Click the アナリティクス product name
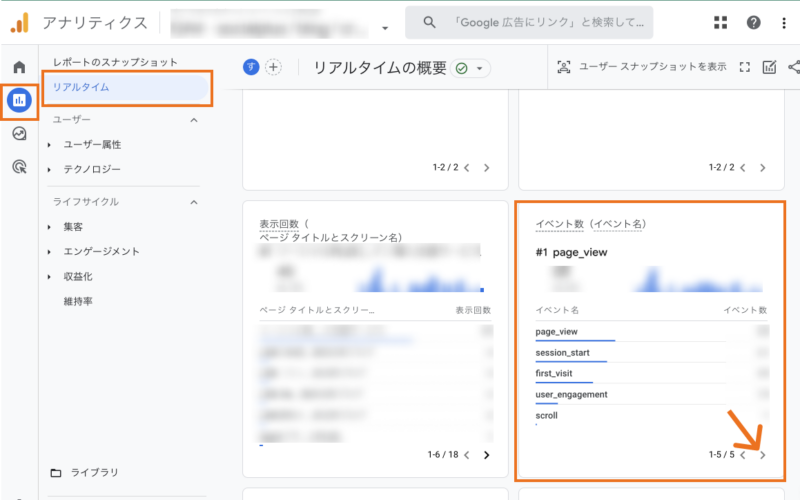Viewport: 800px width, 500px height. click(95, 22)
